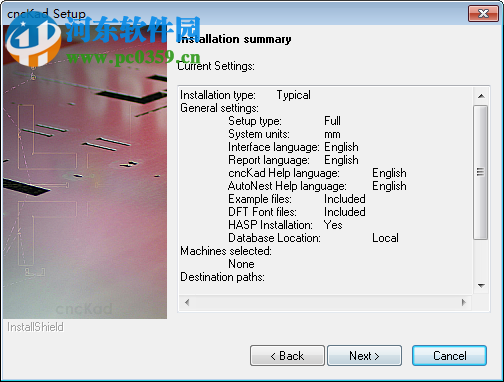Cancel the cncKad setup

click(449, 356)
